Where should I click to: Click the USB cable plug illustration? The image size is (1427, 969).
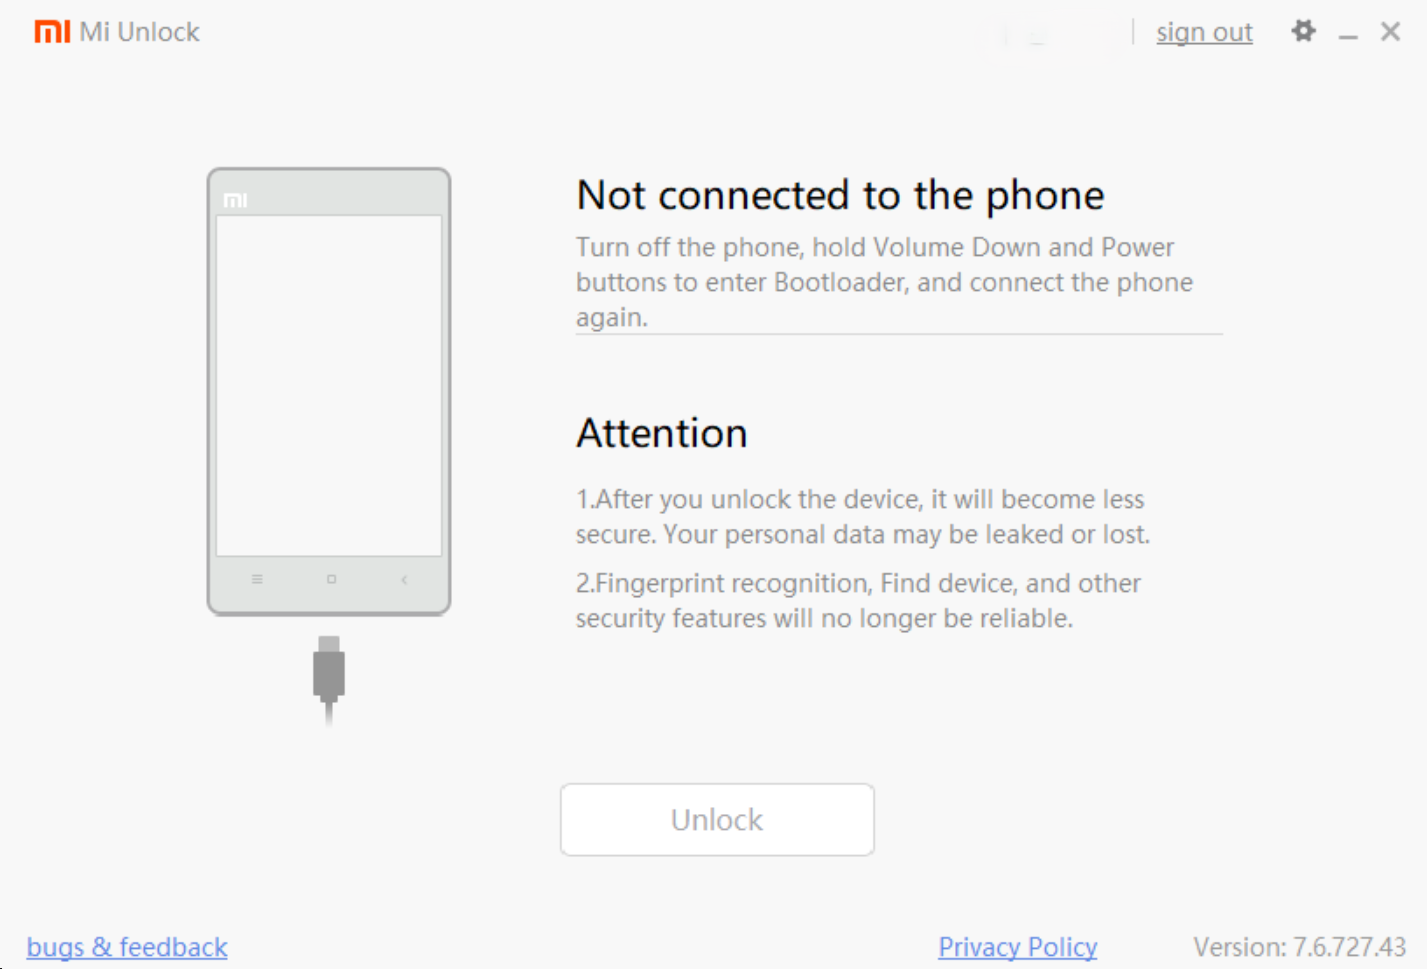[x=329, y=677]
